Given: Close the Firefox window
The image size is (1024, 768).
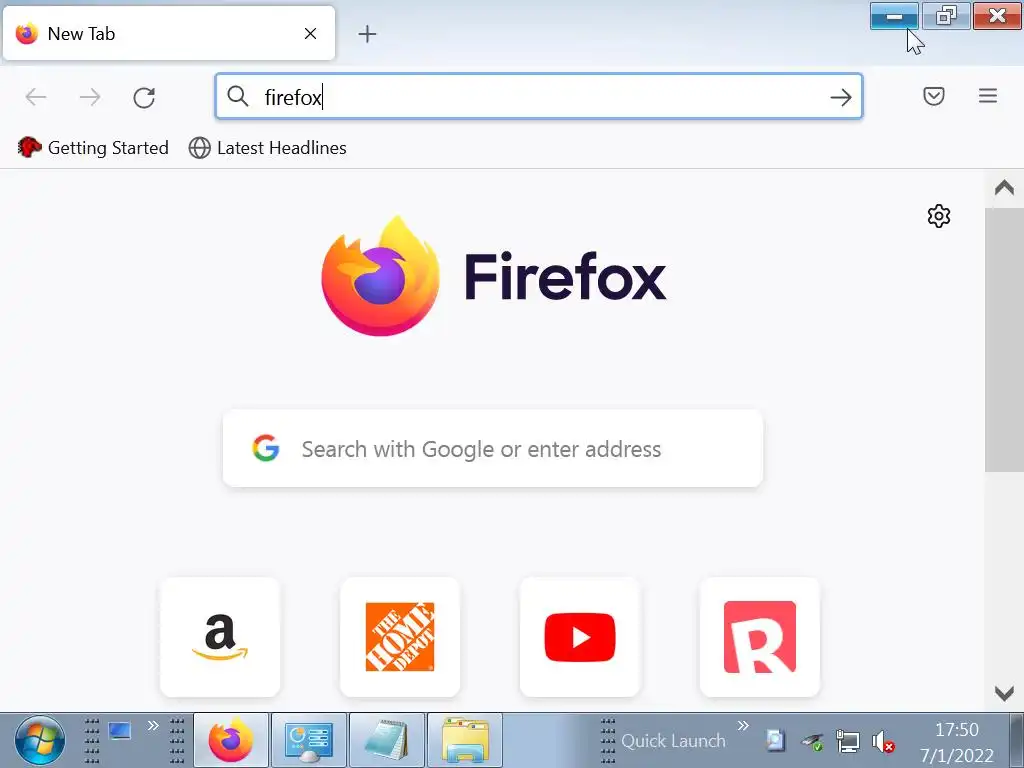Looking at the screenshot, I should (x=997, y=16).
